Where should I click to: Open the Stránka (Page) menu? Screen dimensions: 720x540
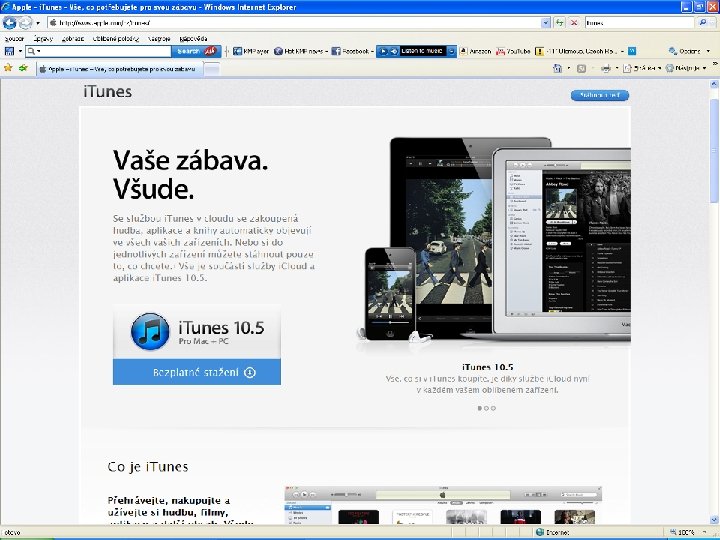642,68
